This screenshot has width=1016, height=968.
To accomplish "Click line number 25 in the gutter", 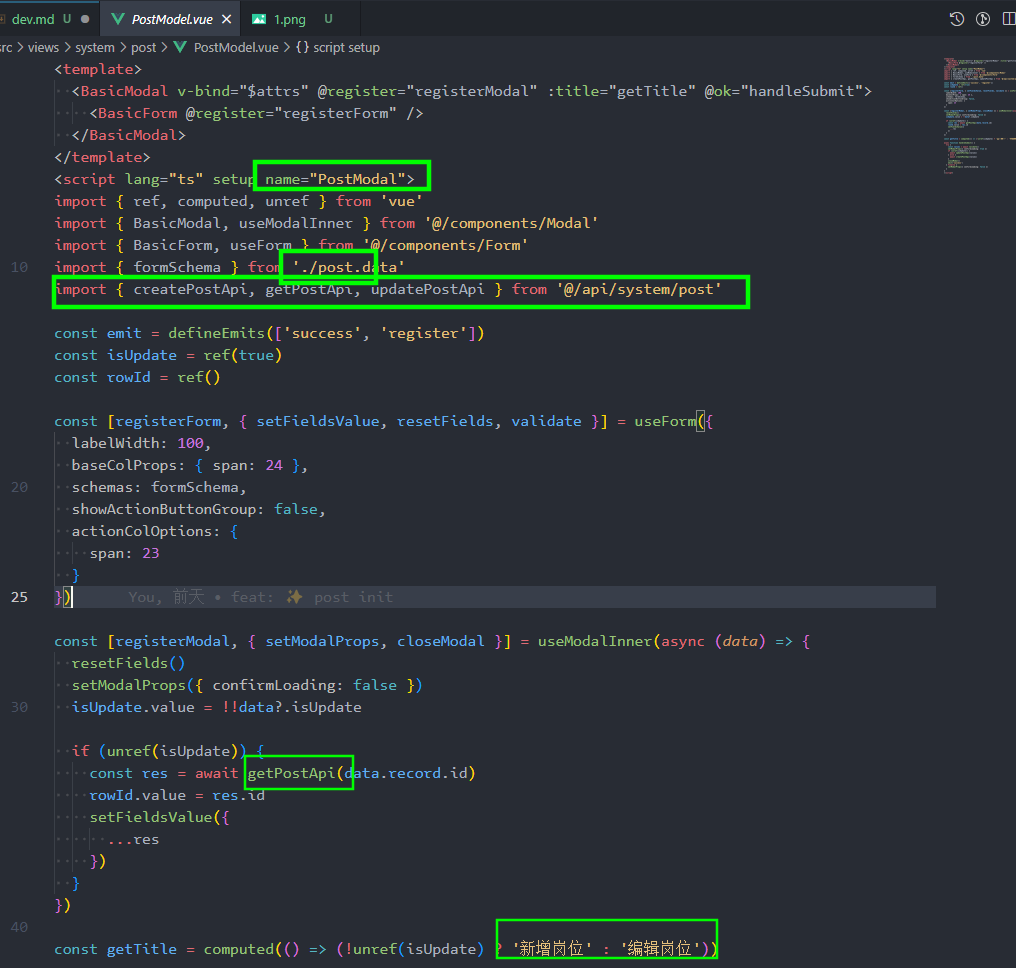I will pos(19,597).
